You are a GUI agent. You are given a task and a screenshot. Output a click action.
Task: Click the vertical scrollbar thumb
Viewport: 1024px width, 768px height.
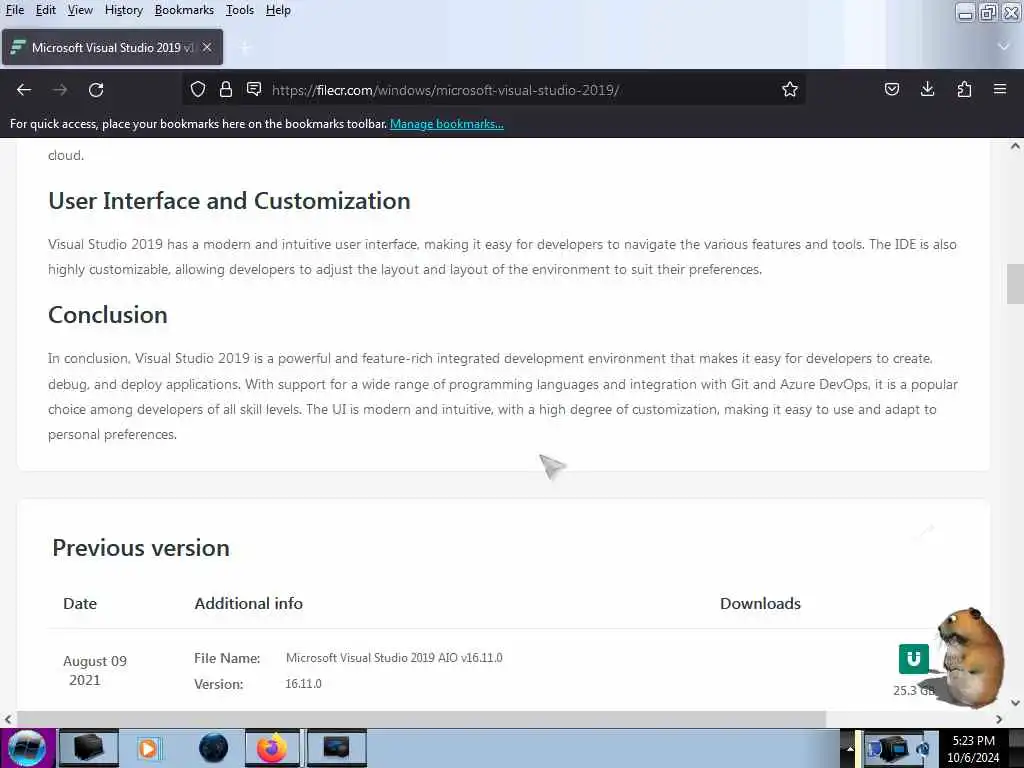pyautogui.click(x=1015, y=284)
